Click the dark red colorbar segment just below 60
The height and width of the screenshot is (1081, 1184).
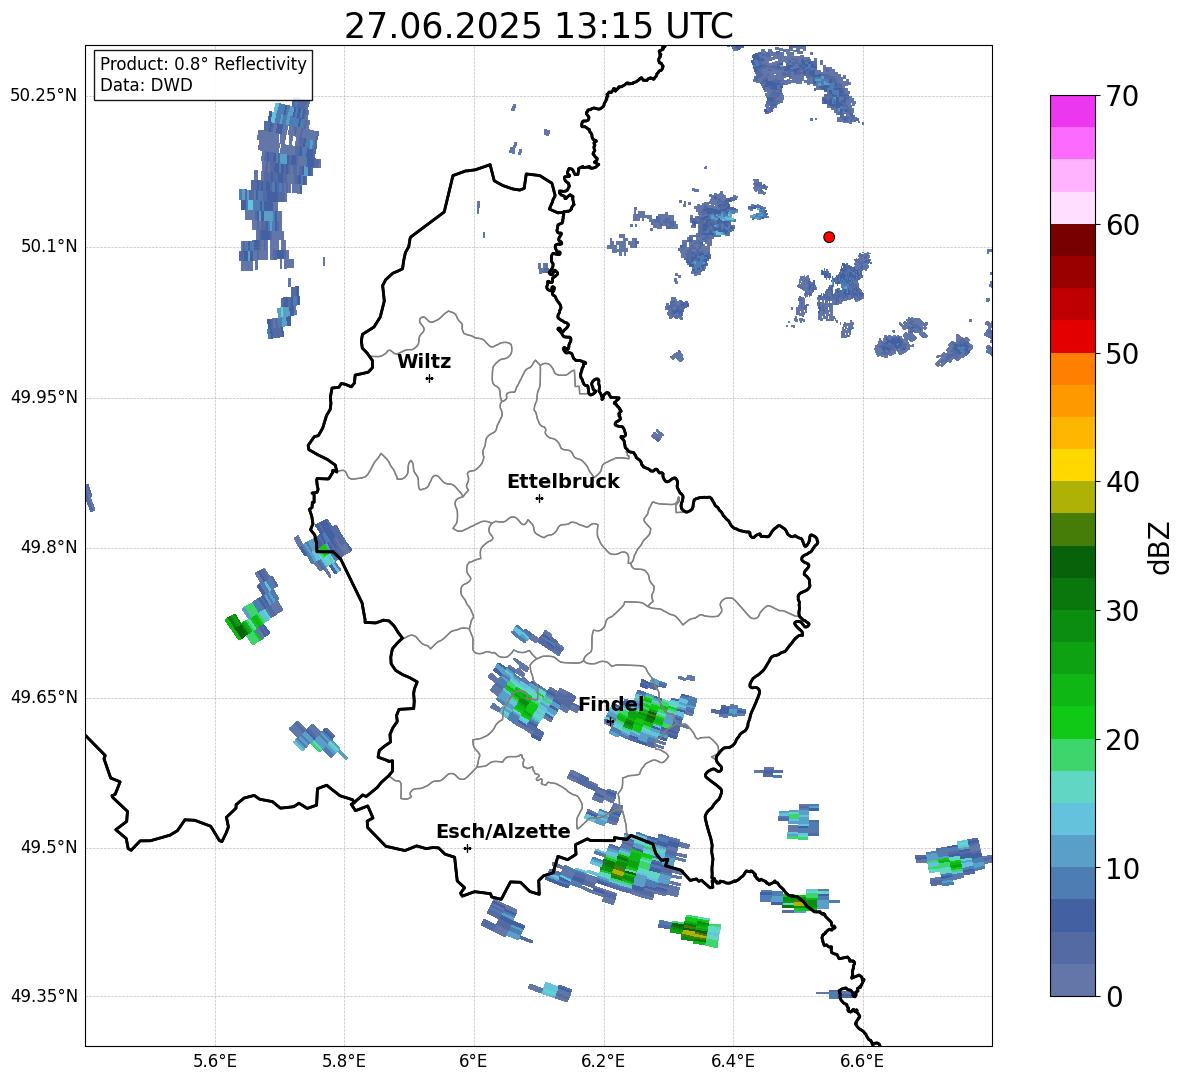(x=1072, y=240)
